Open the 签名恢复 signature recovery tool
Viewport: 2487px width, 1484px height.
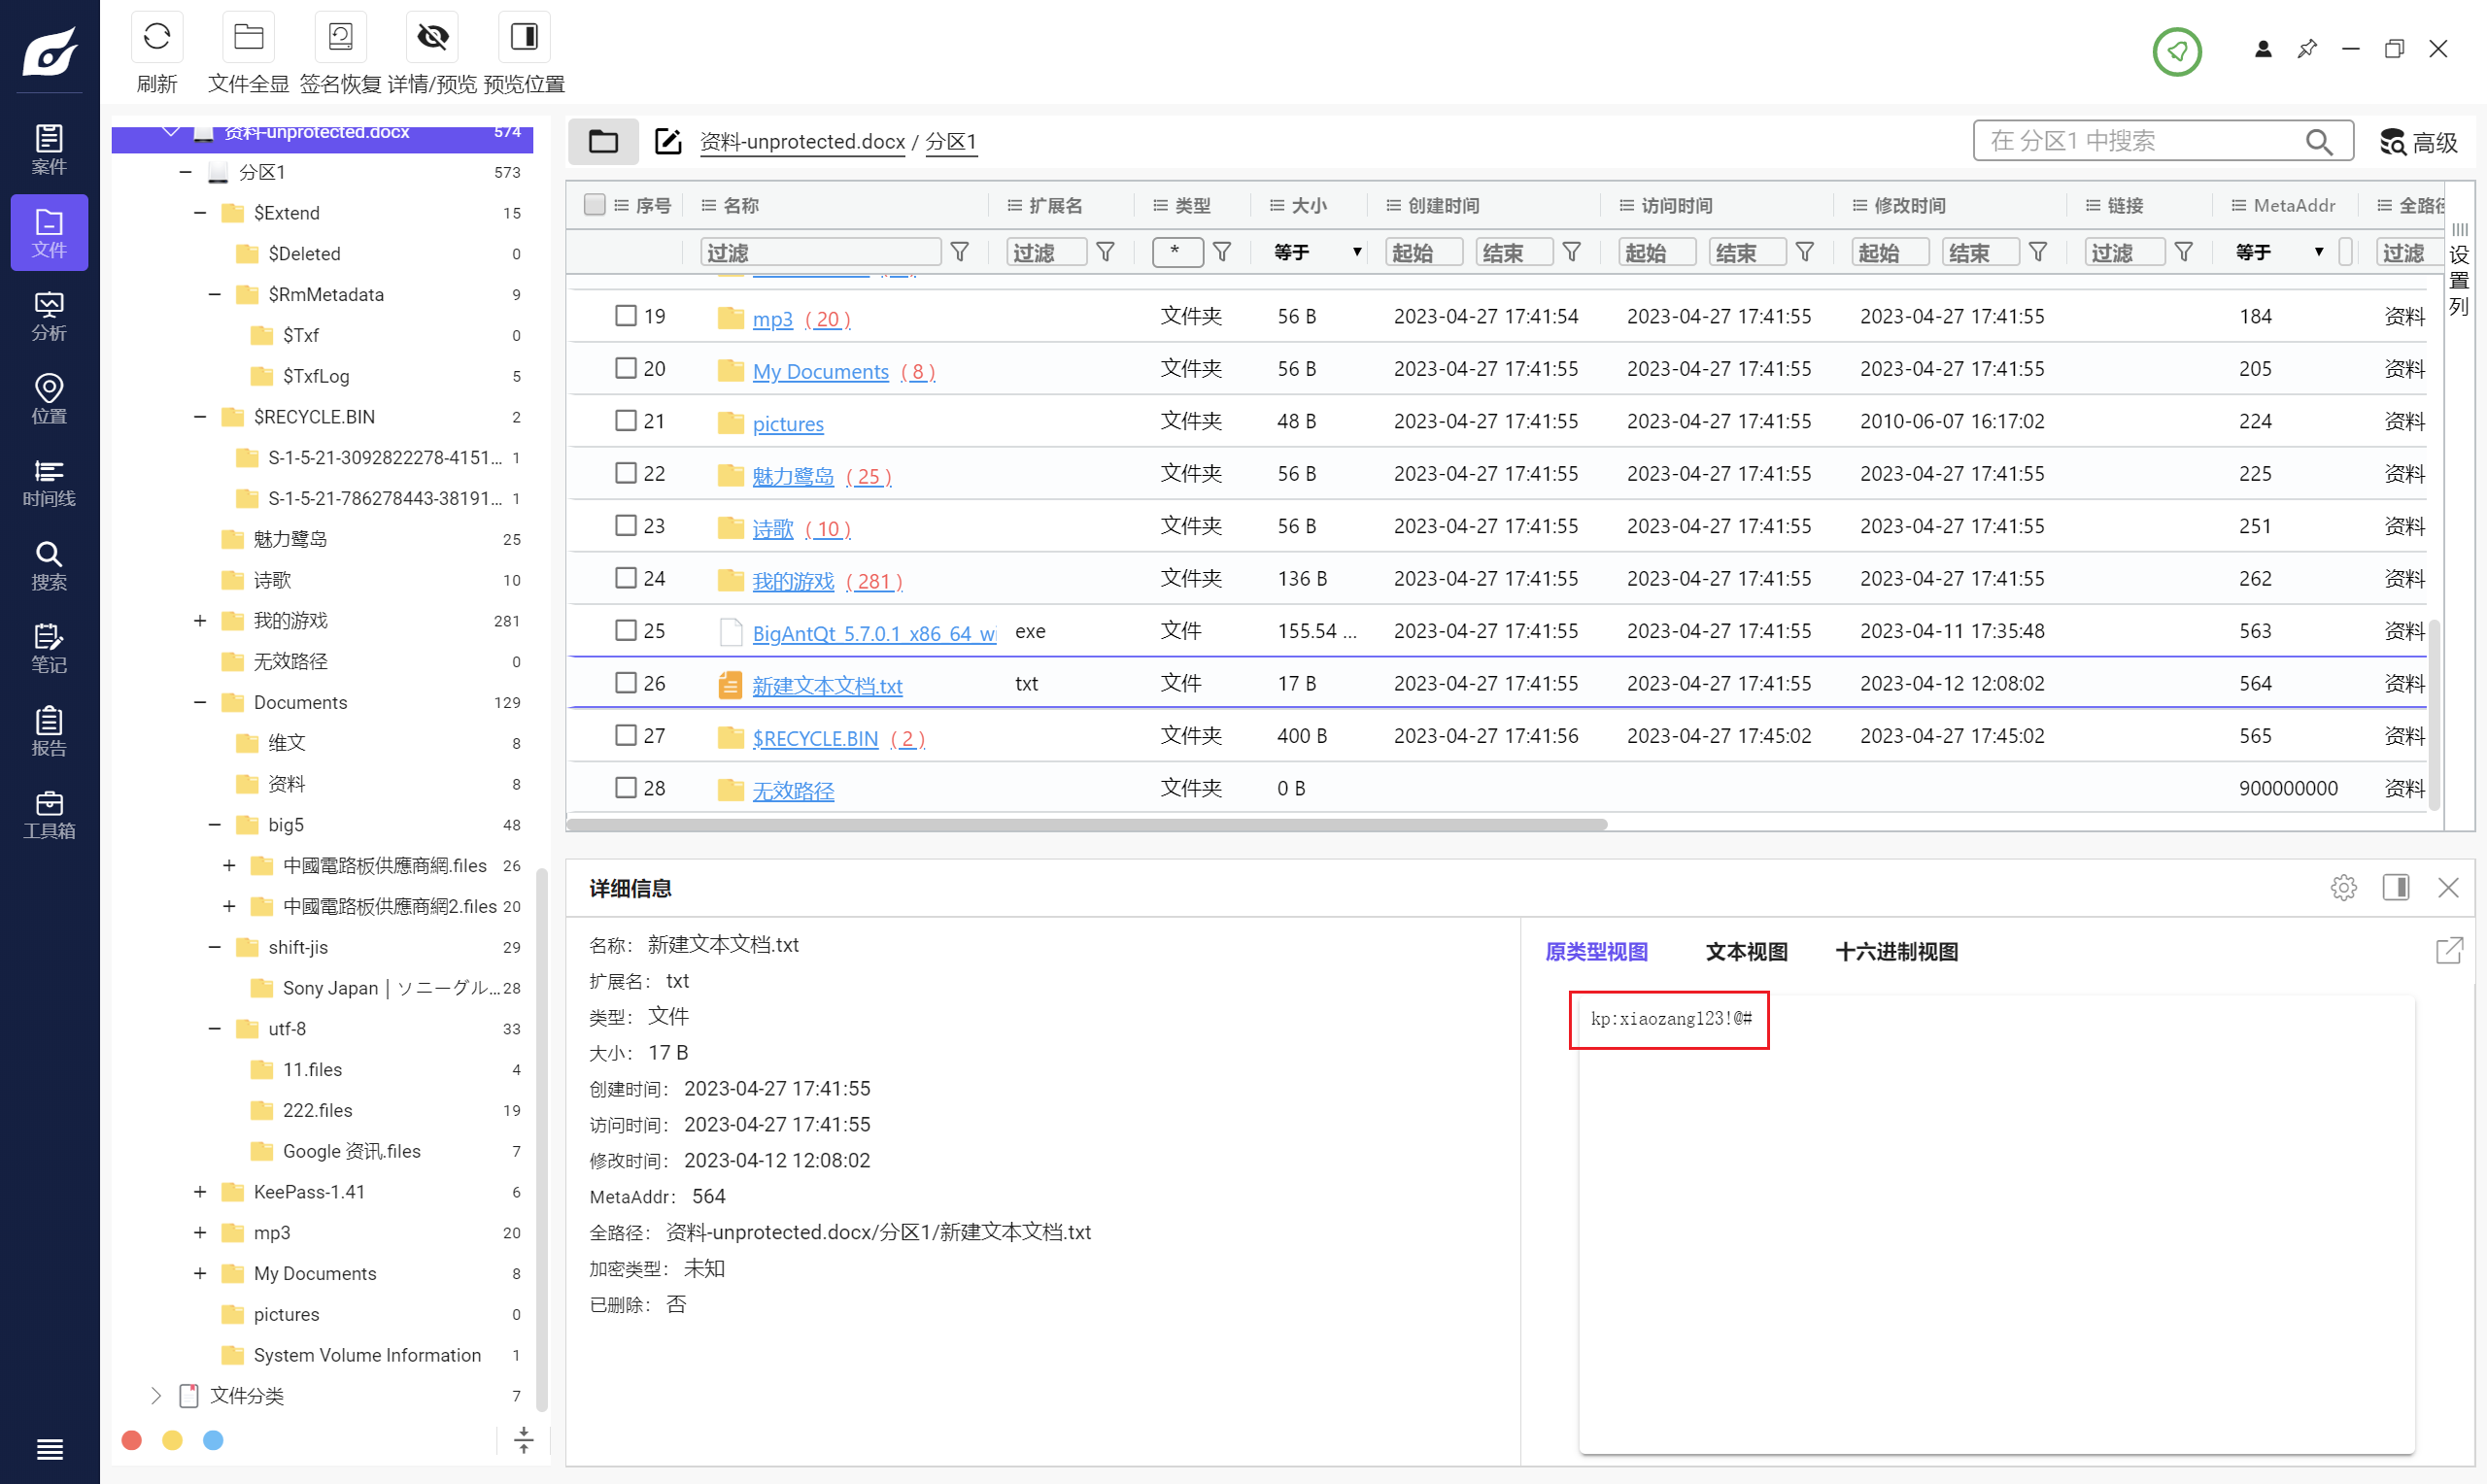[x=340, y=38]
